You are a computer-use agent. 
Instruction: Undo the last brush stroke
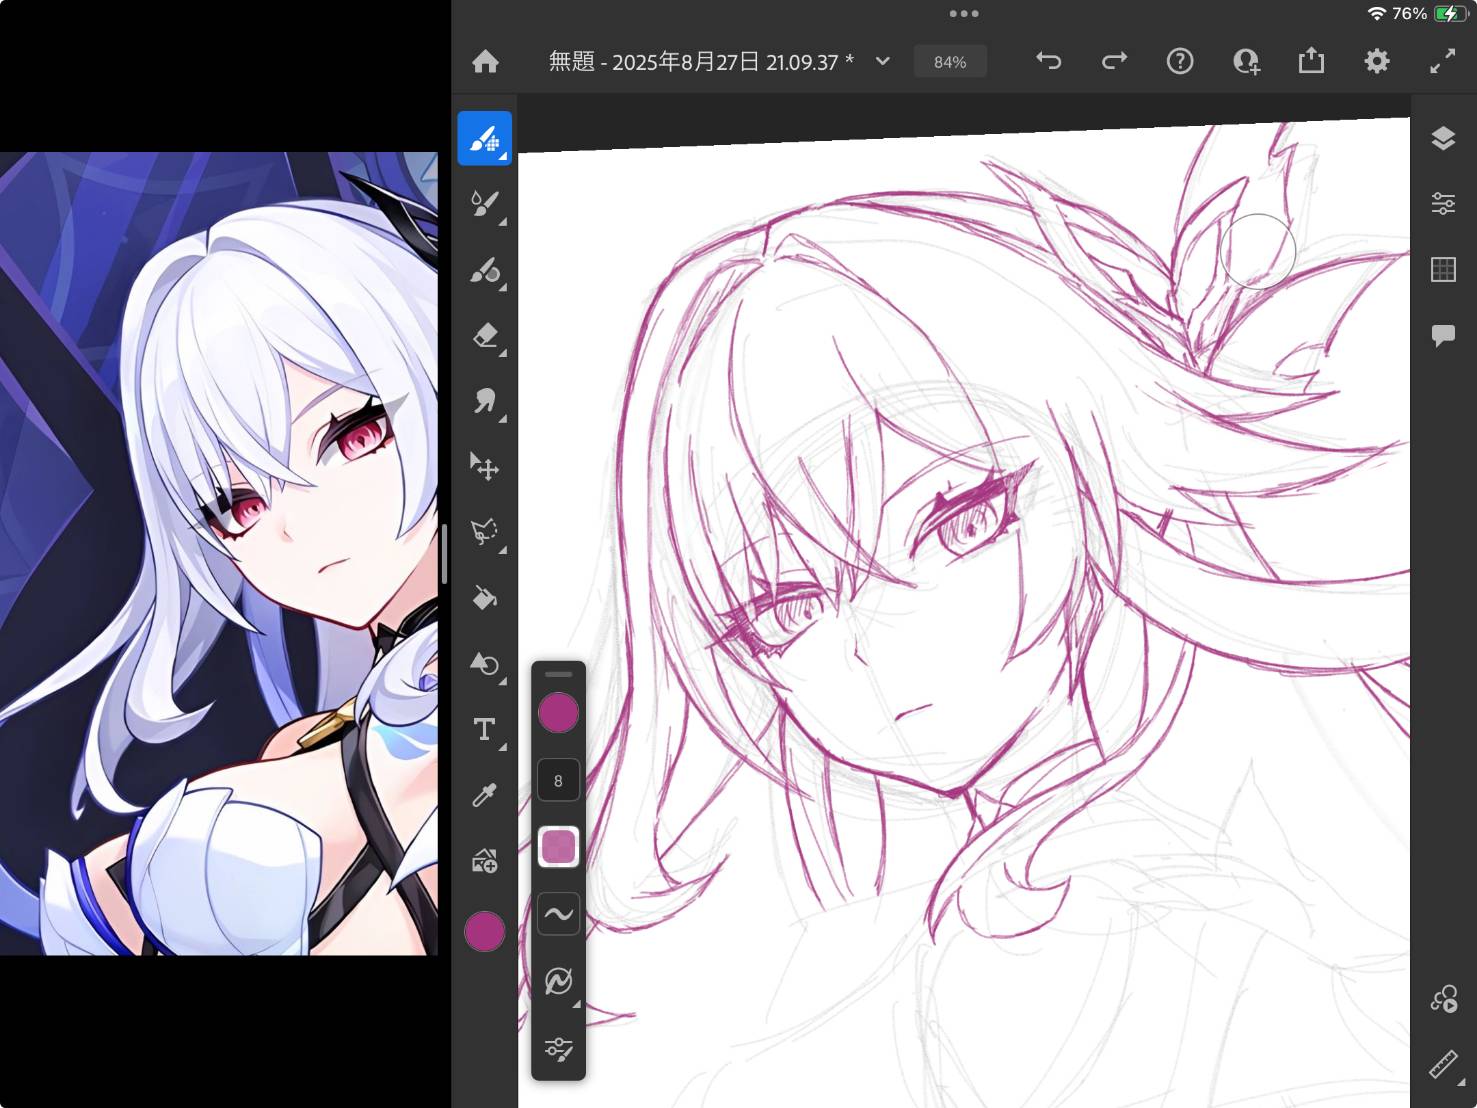(1048, 61)
